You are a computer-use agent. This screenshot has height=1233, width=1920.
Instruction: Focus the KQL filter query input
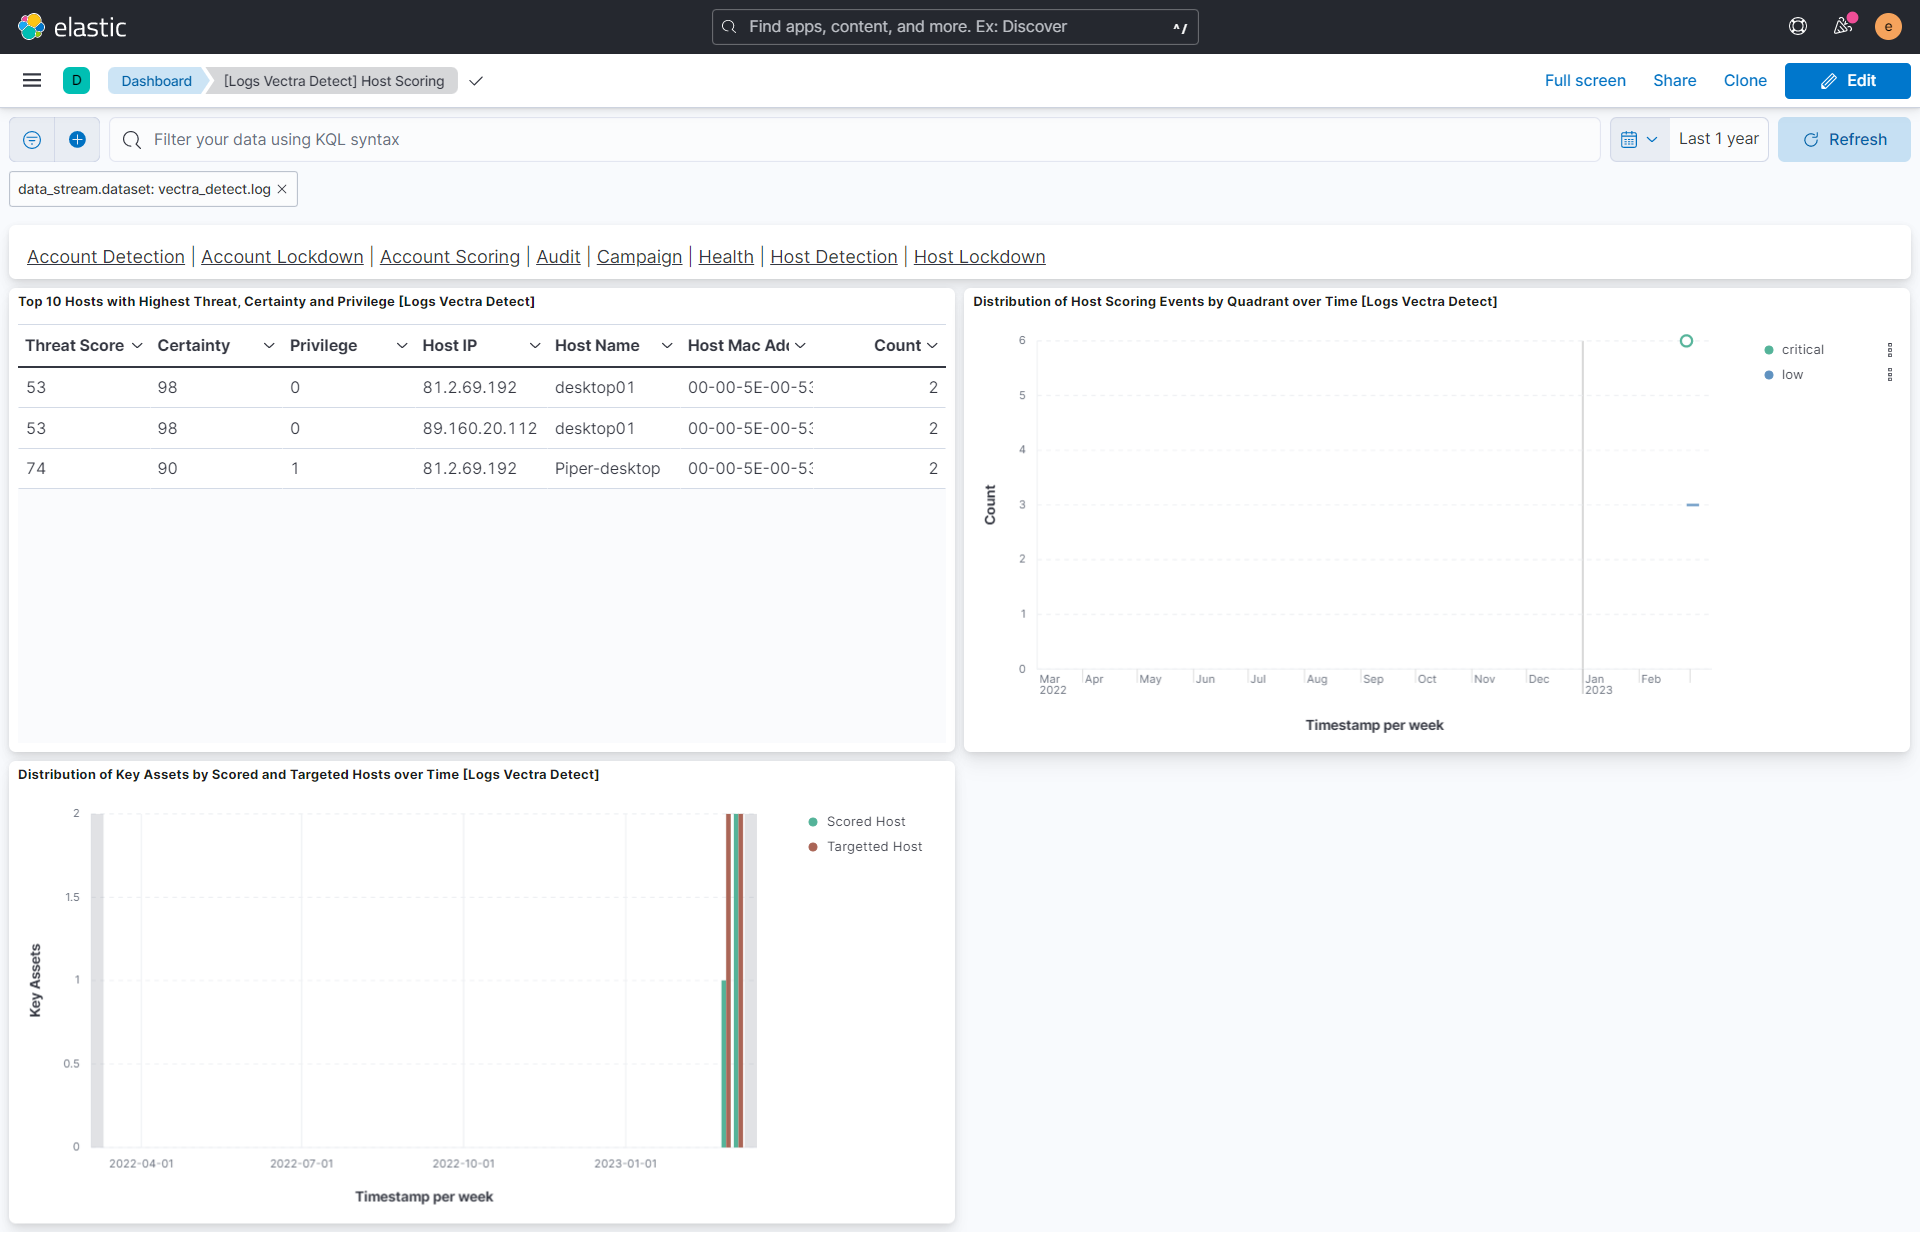tap(855, 140)
